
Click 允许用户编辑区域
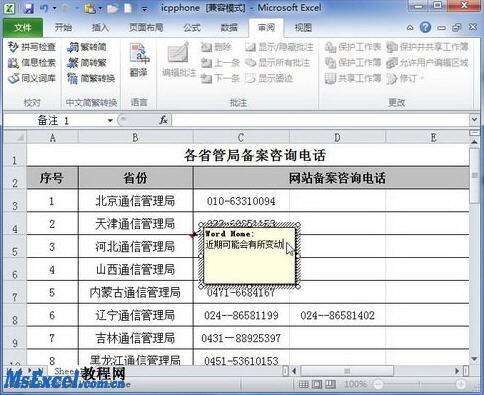427,63
